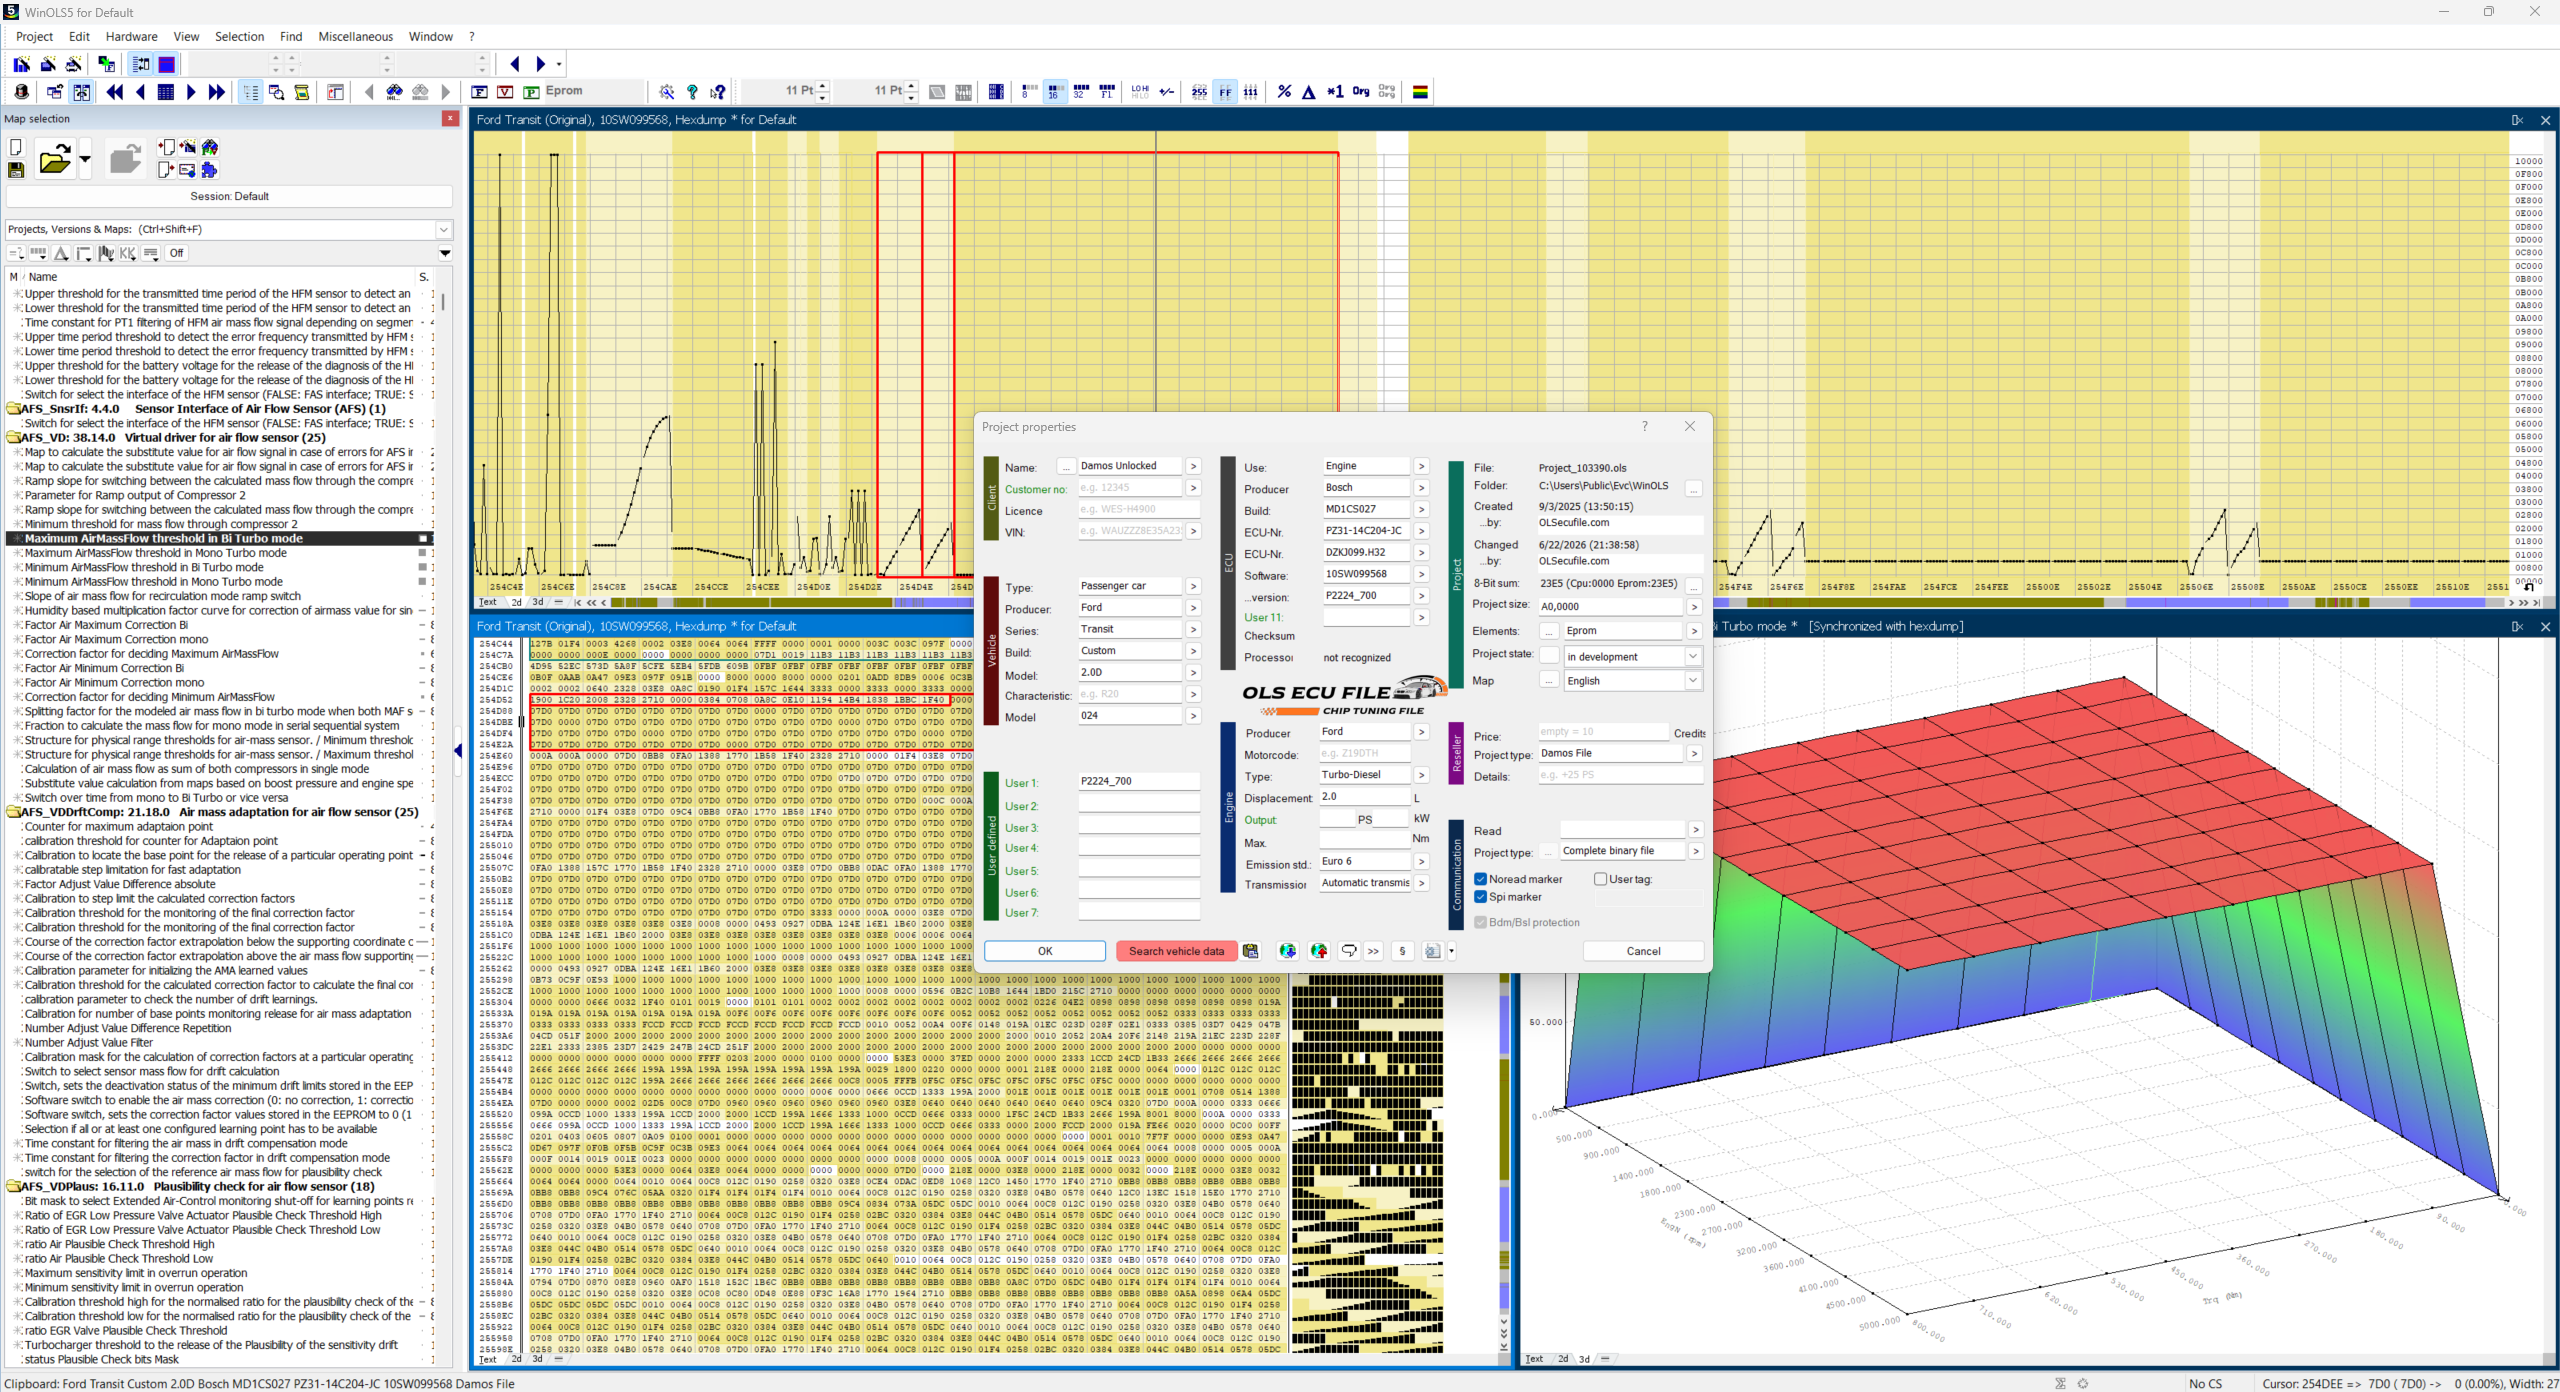Viewport: 2560px width, 1392px height.
Task: Open the Project menu
Action: (x=34, y=37)
